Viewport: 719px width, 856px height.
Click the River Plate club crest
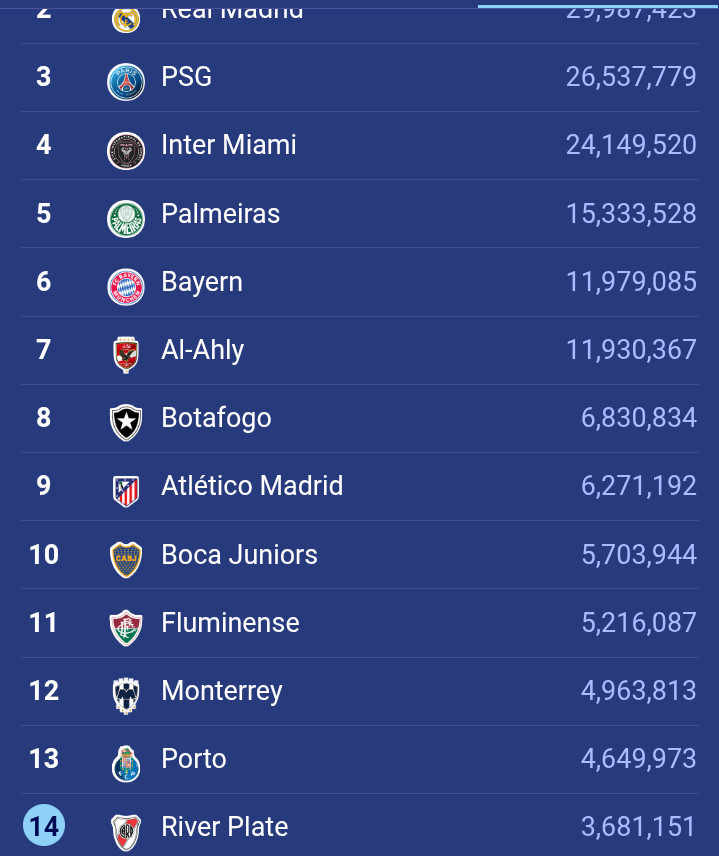[x=126, y=833]
